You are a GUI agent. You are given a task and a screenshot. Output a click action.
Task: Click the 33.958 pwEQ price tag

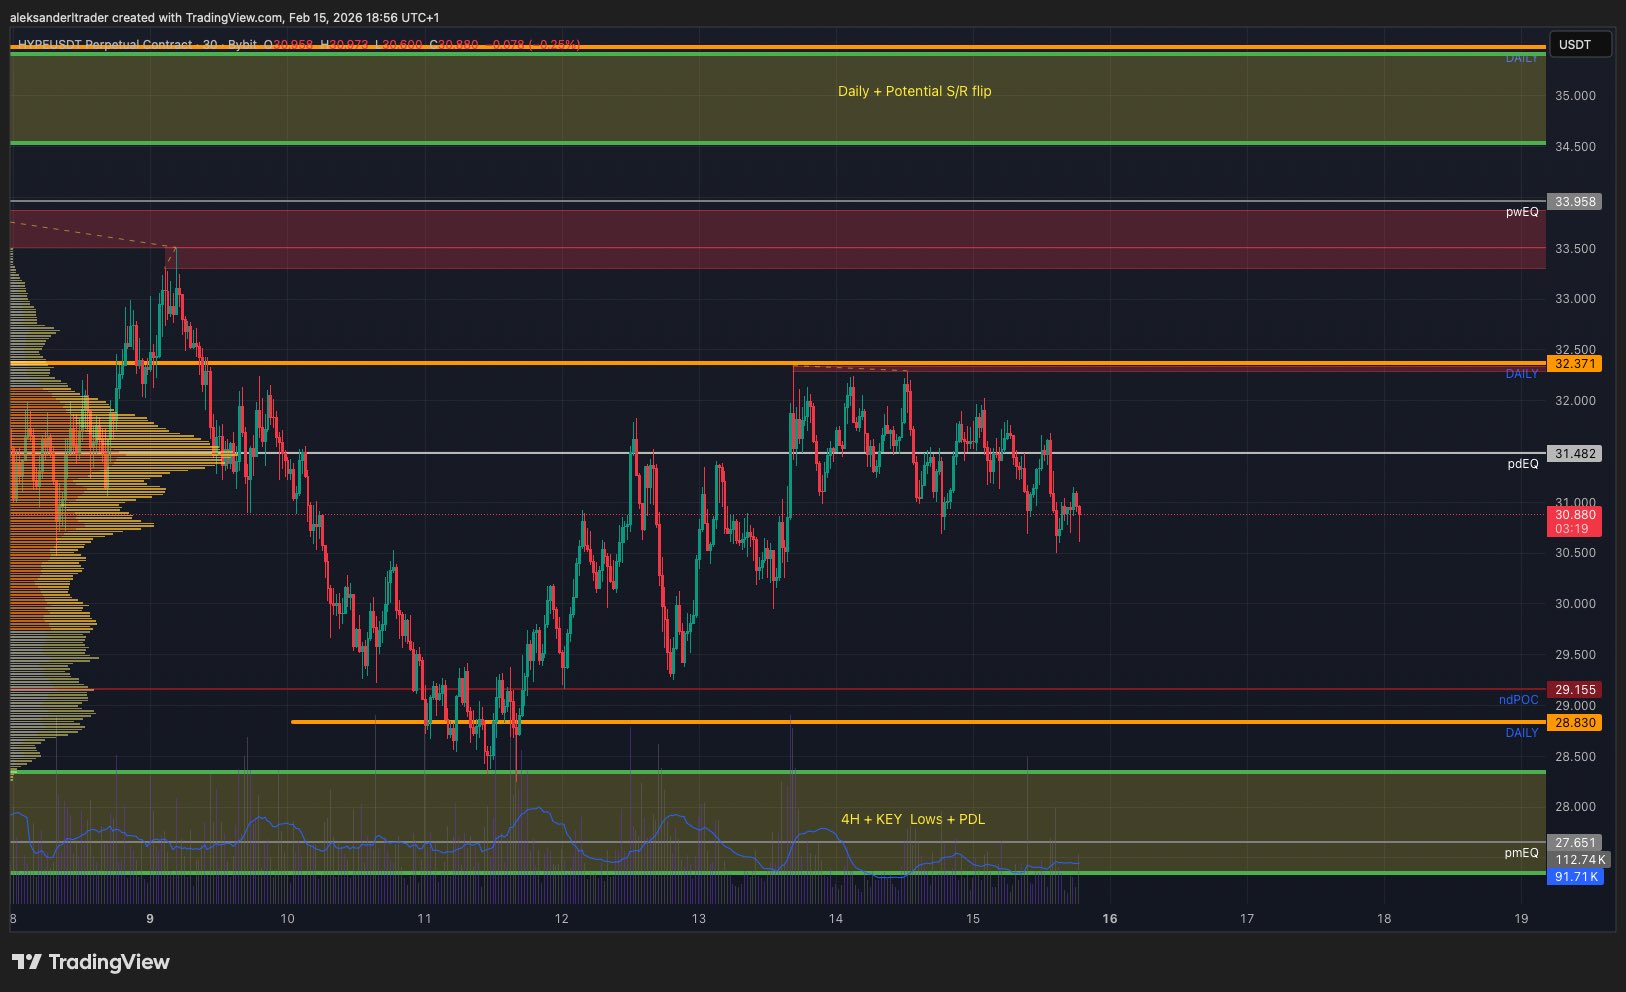pyautogui.click(x=1574, y=202)
